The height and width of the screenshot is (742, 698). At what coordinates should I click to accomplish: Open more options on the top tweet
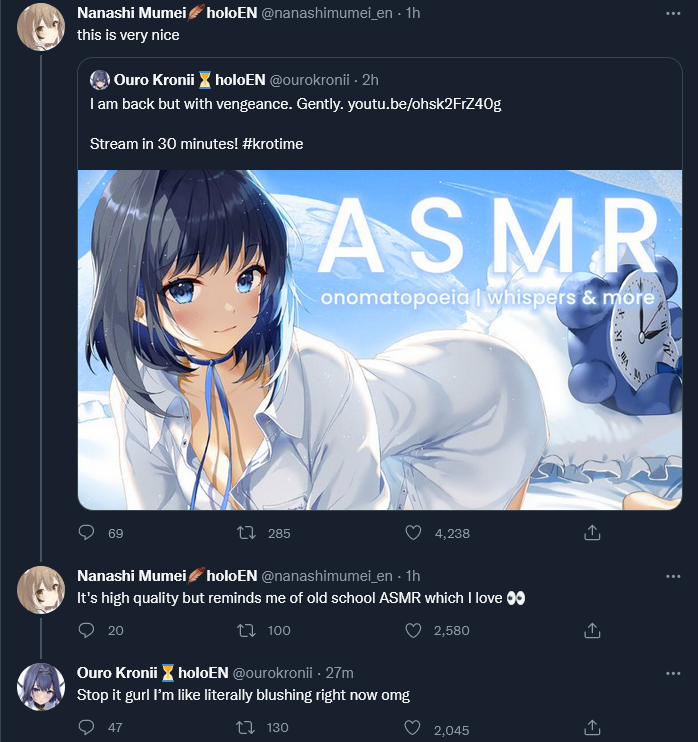click(673, 13)
